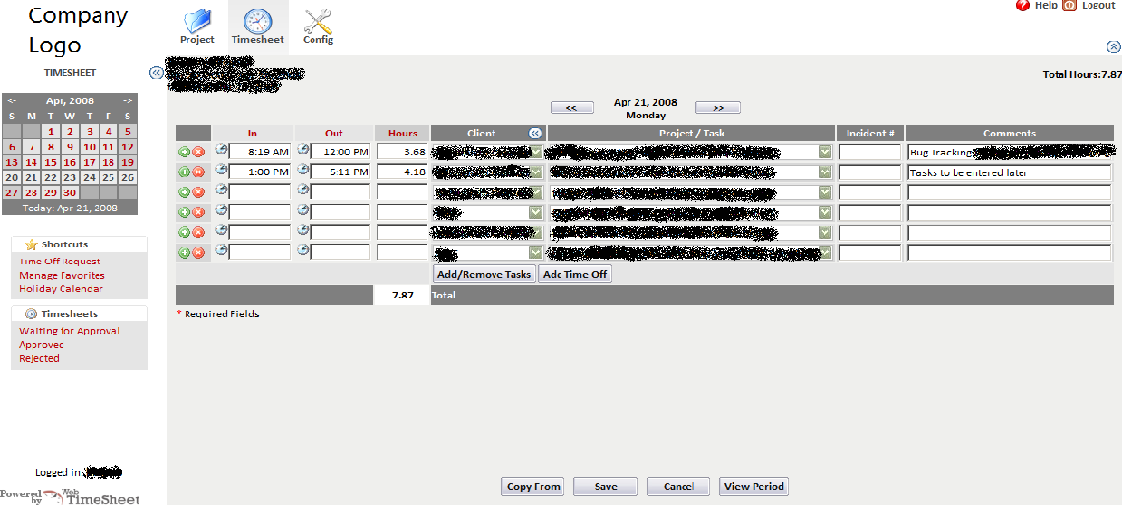Image resolution: width=1123 pixels, height=505 pixels.
Task: Open the Project section icon
Action: point(197,19)
